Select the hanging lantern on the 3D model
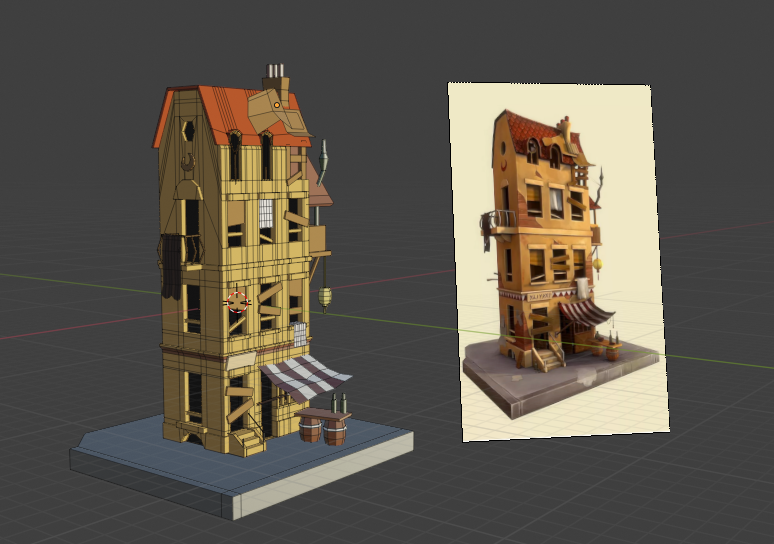 click(x=324, y=298)
